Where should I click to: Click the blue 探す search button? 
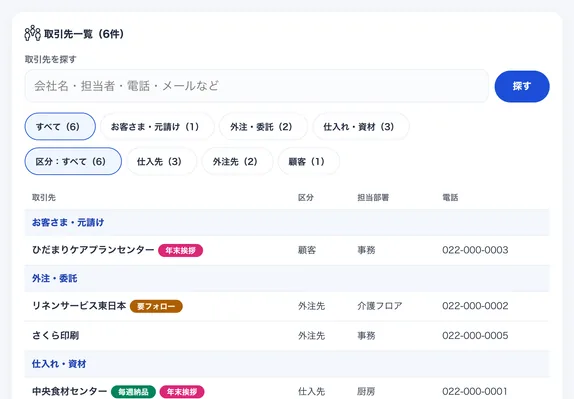pos(522,86)
